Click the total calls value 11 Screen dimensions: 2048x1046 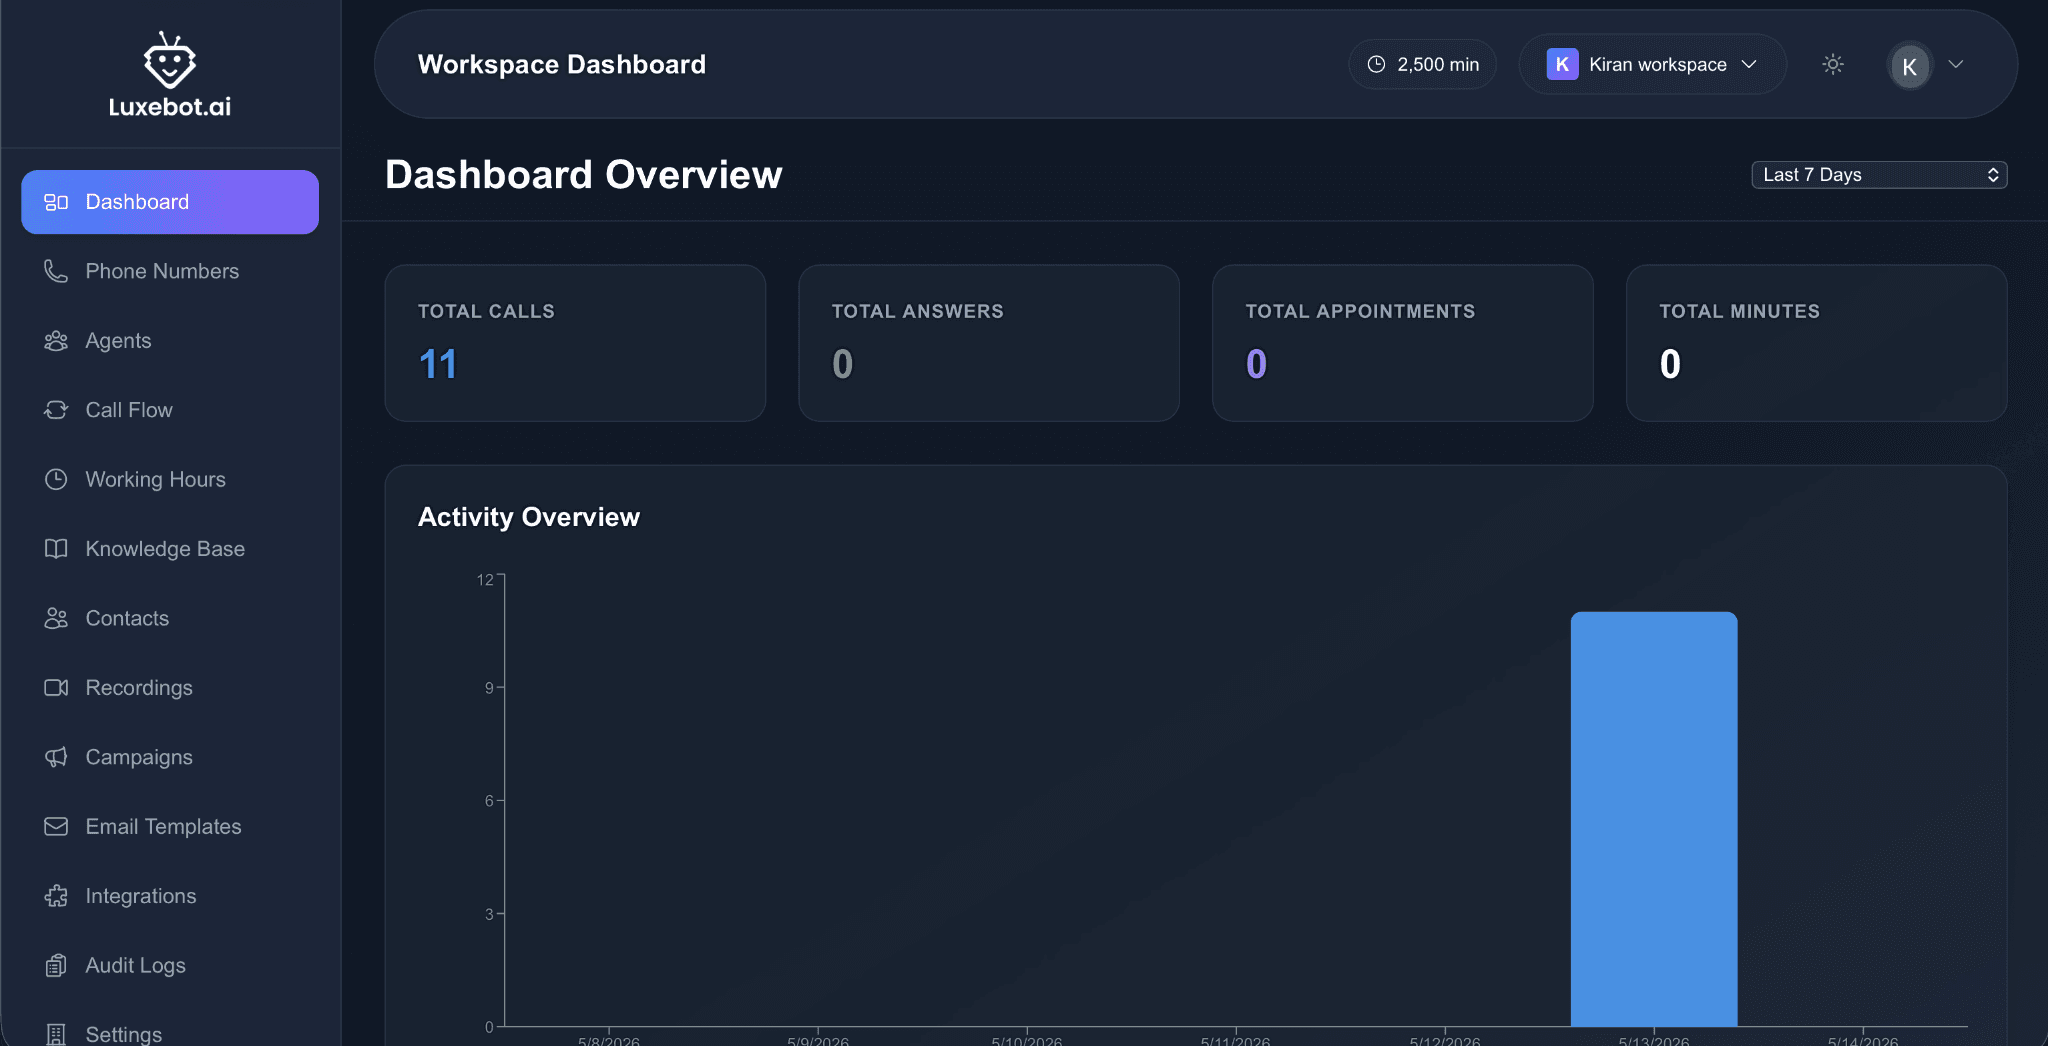pyautogui.click(x=438, y=364)
